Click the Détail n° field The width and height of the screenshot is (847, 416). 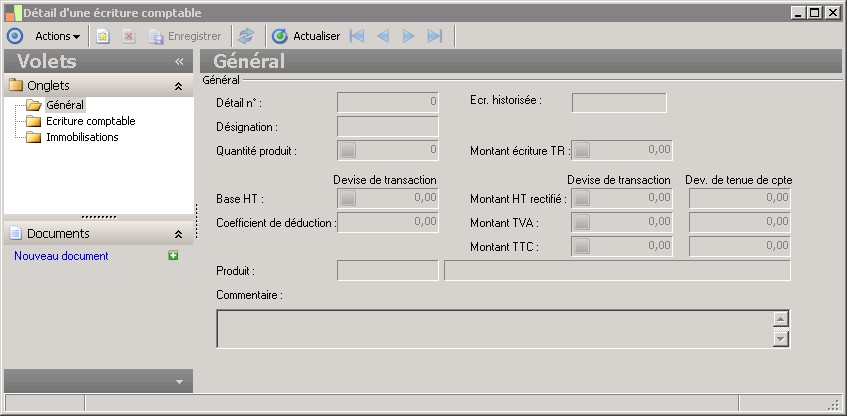tap(388, 103)
